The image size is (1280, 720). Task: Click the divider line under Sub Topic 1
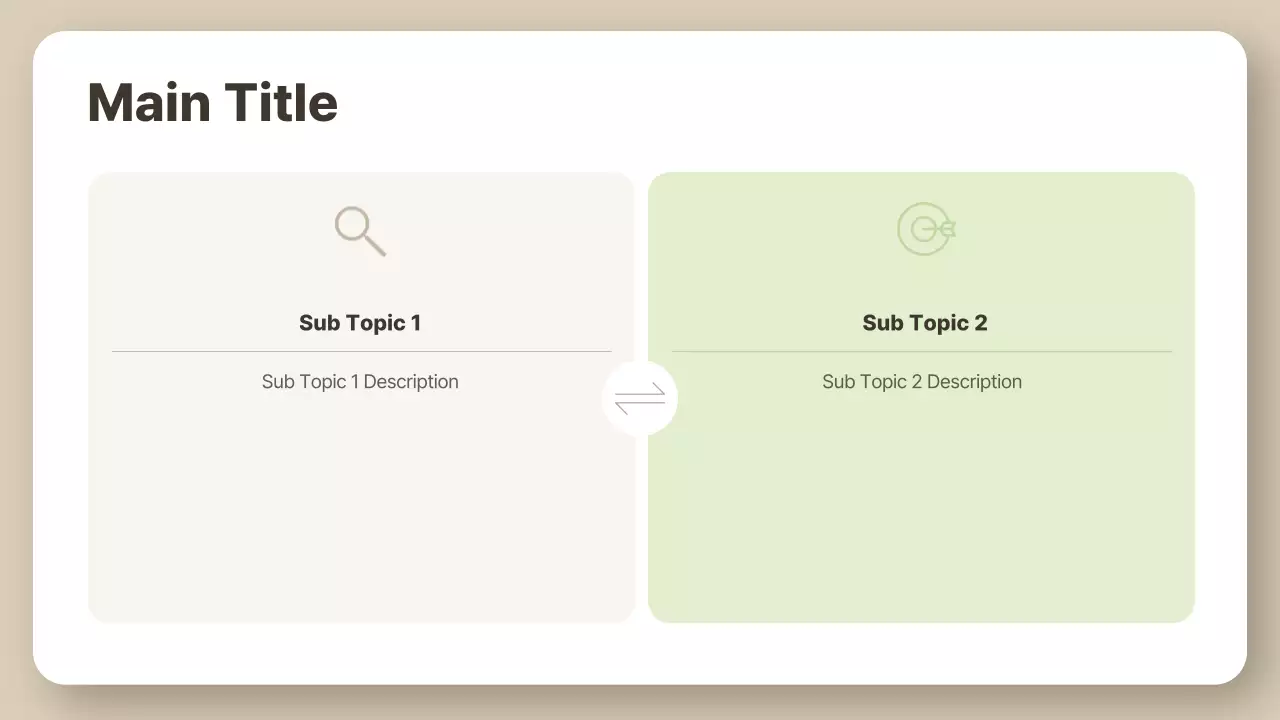[x=361, y=352]
